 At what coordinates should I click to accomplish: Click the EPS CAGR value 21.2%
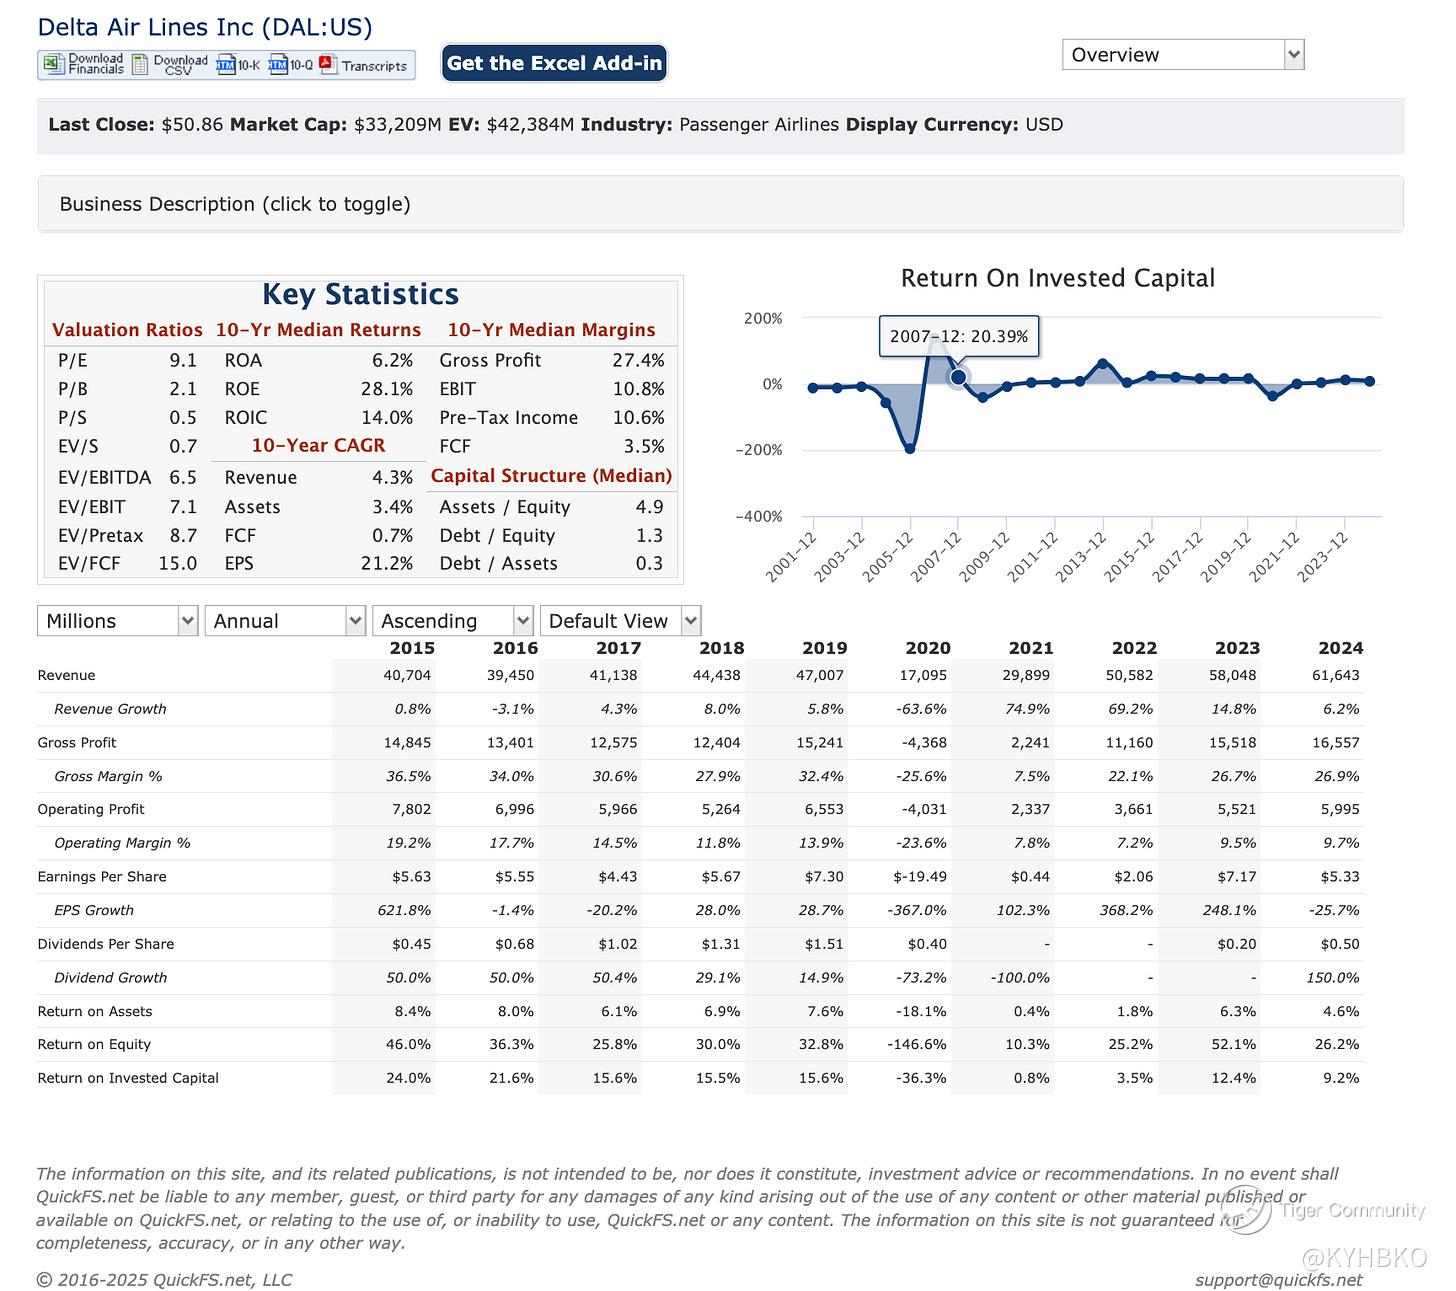tap(387, 564)
